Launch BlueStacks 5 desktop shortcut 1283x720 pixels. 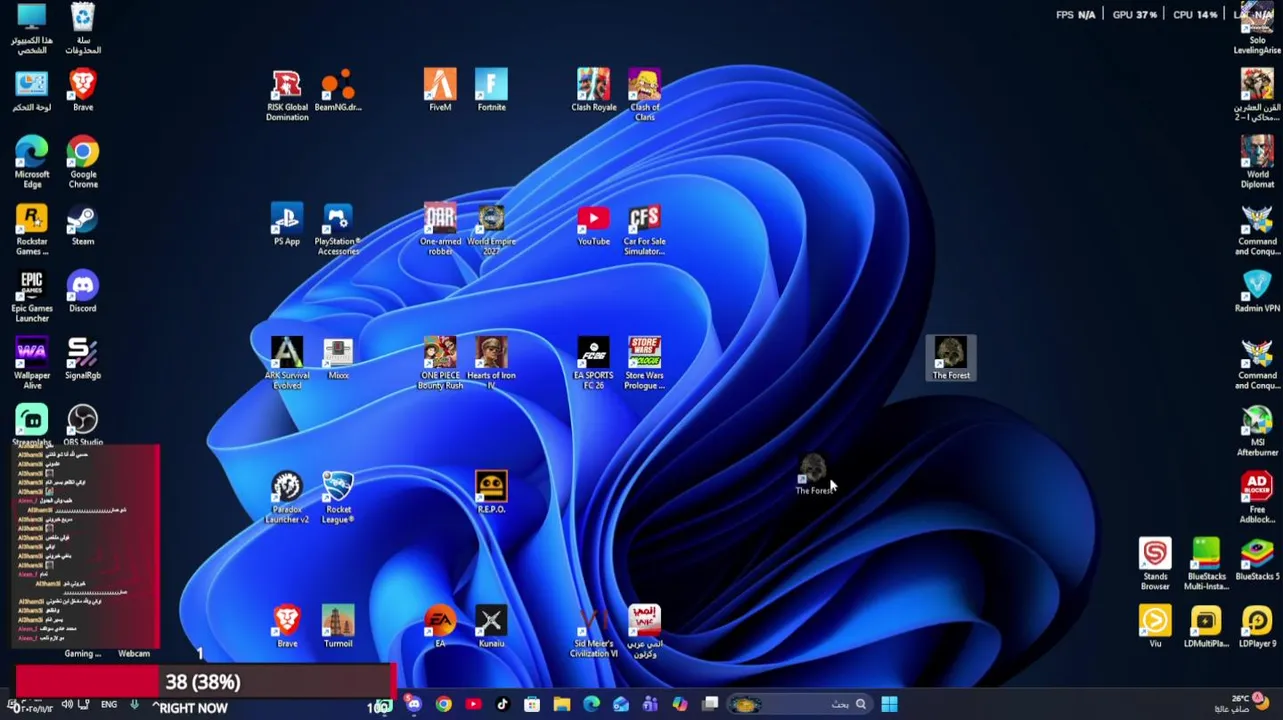coord(1257,561)
